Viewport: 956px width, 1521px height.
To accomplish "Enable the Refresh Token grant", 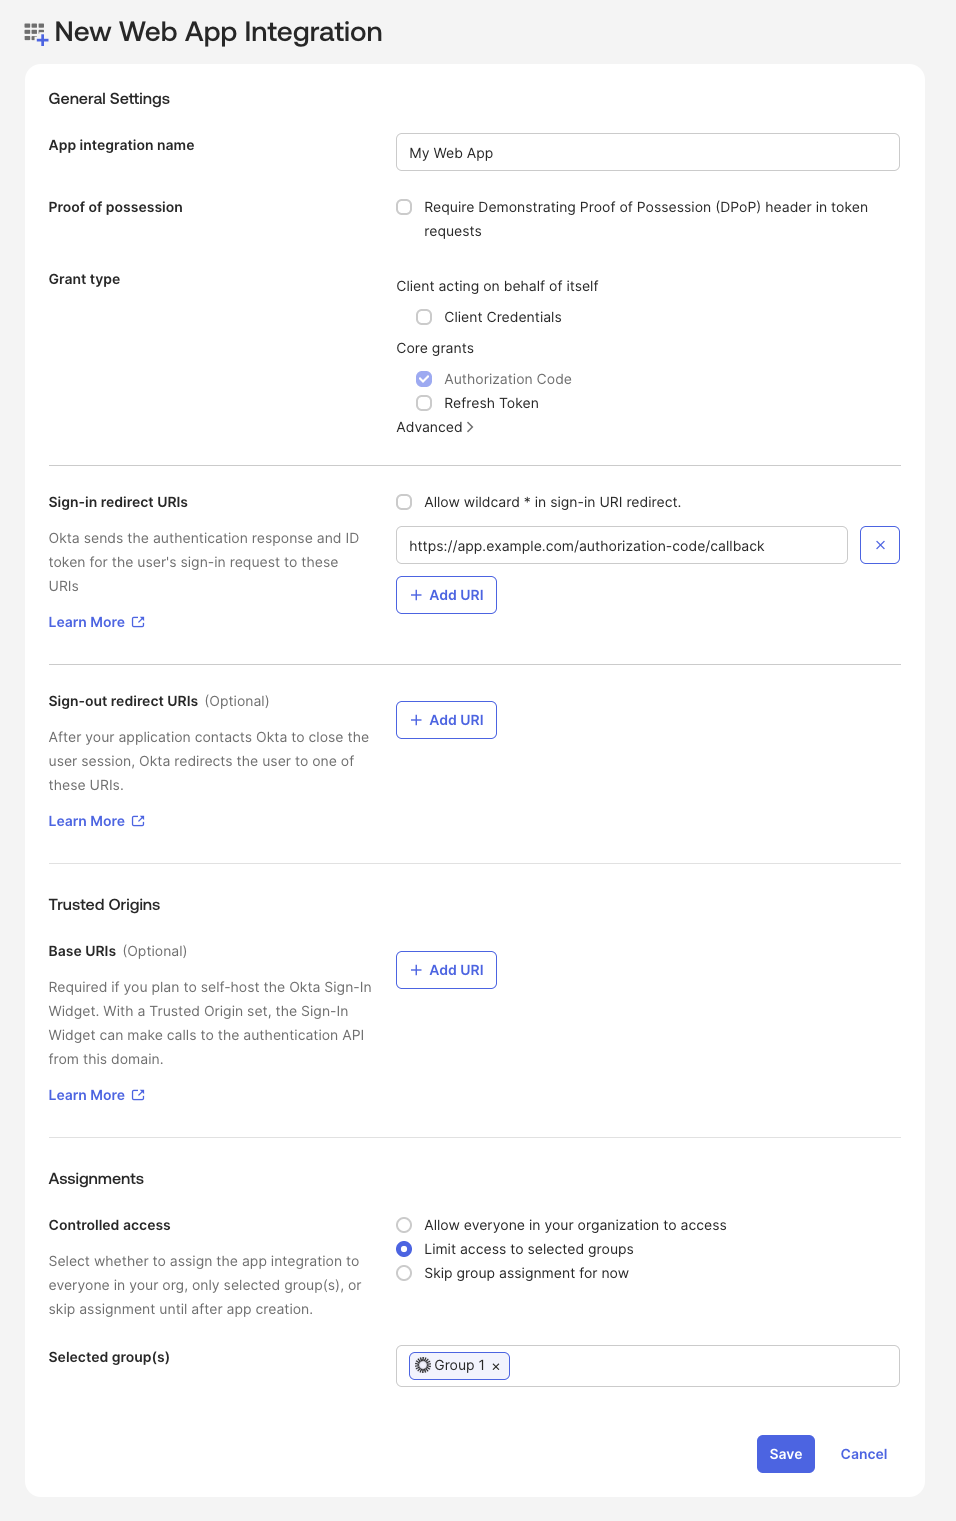I will tap(424, 403).
